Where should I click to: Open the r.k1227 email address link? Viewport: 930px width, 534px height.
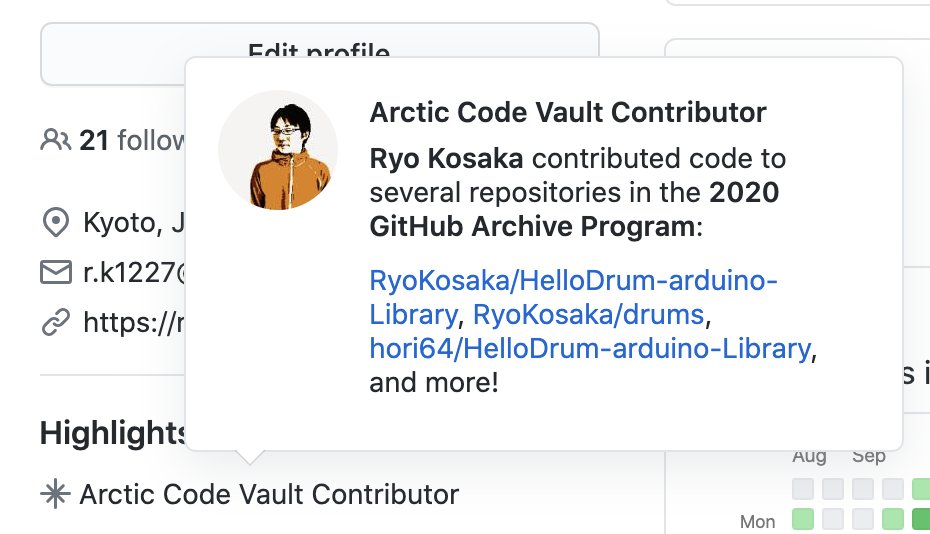click(132, 272)
